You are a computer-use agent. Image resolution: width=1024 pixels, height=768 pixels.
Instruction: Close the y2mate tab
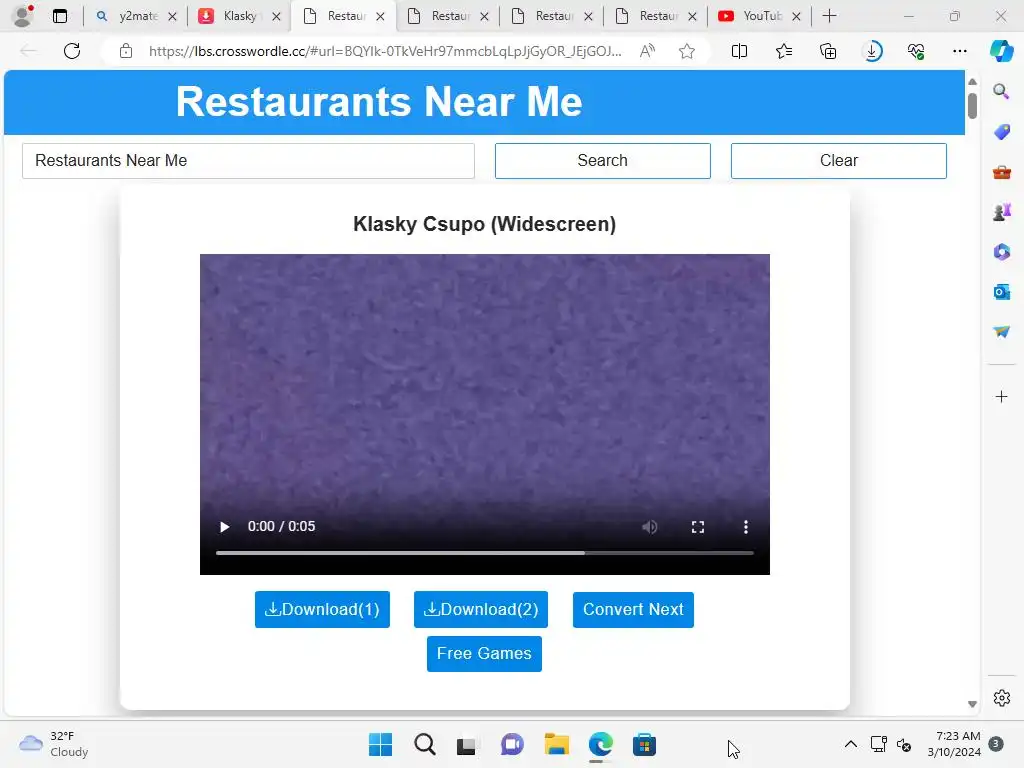pos(172,16)
